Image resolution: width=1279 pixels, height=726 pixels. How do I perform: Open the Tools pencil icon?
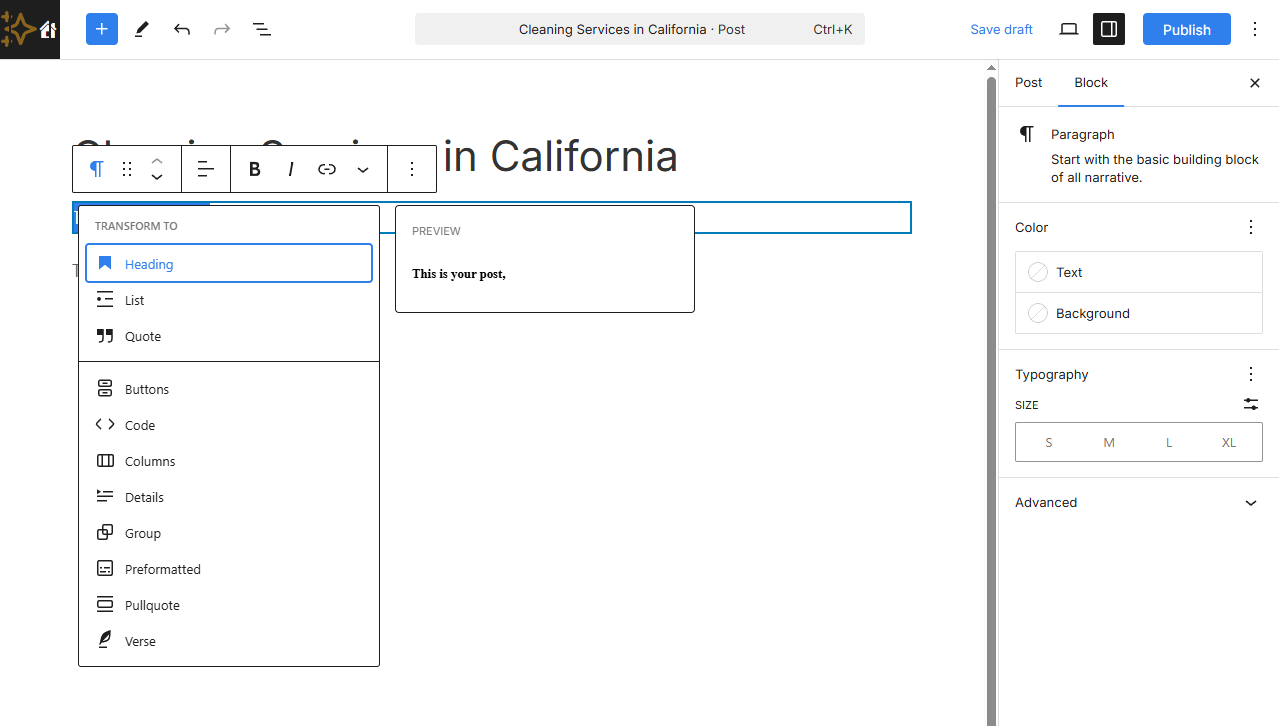point(142,29)
